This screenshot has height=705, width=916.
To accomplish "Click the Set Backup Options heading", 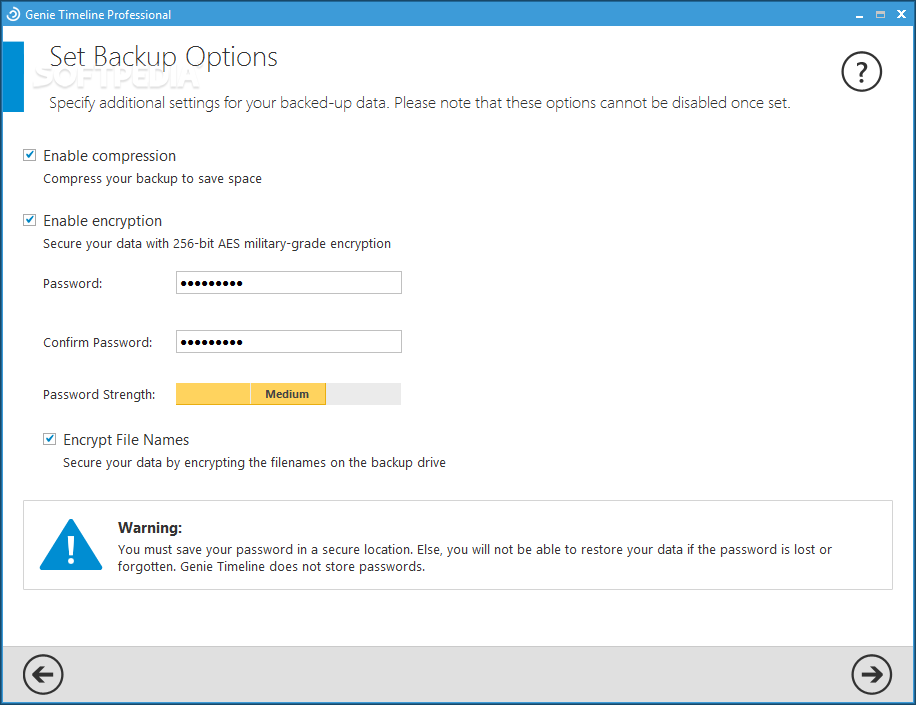I will (x=164, y=57).
